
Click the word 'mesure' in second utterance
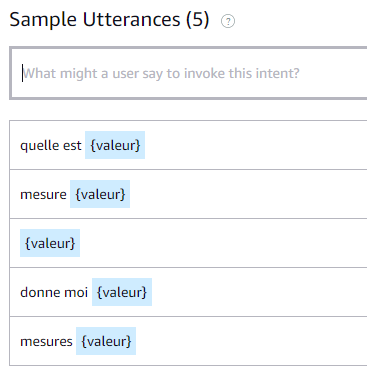pos(43,194)
